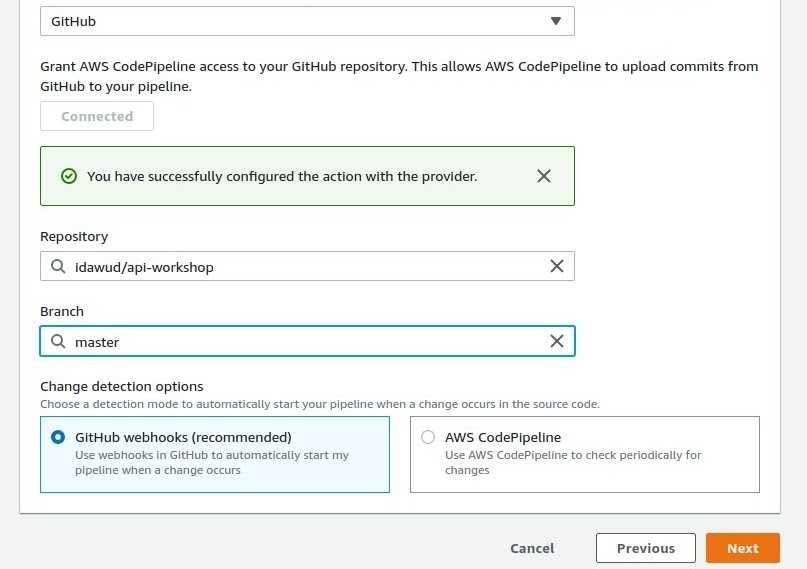
Task: Click the successfully configured message text
Action: (x=282, y=176)
